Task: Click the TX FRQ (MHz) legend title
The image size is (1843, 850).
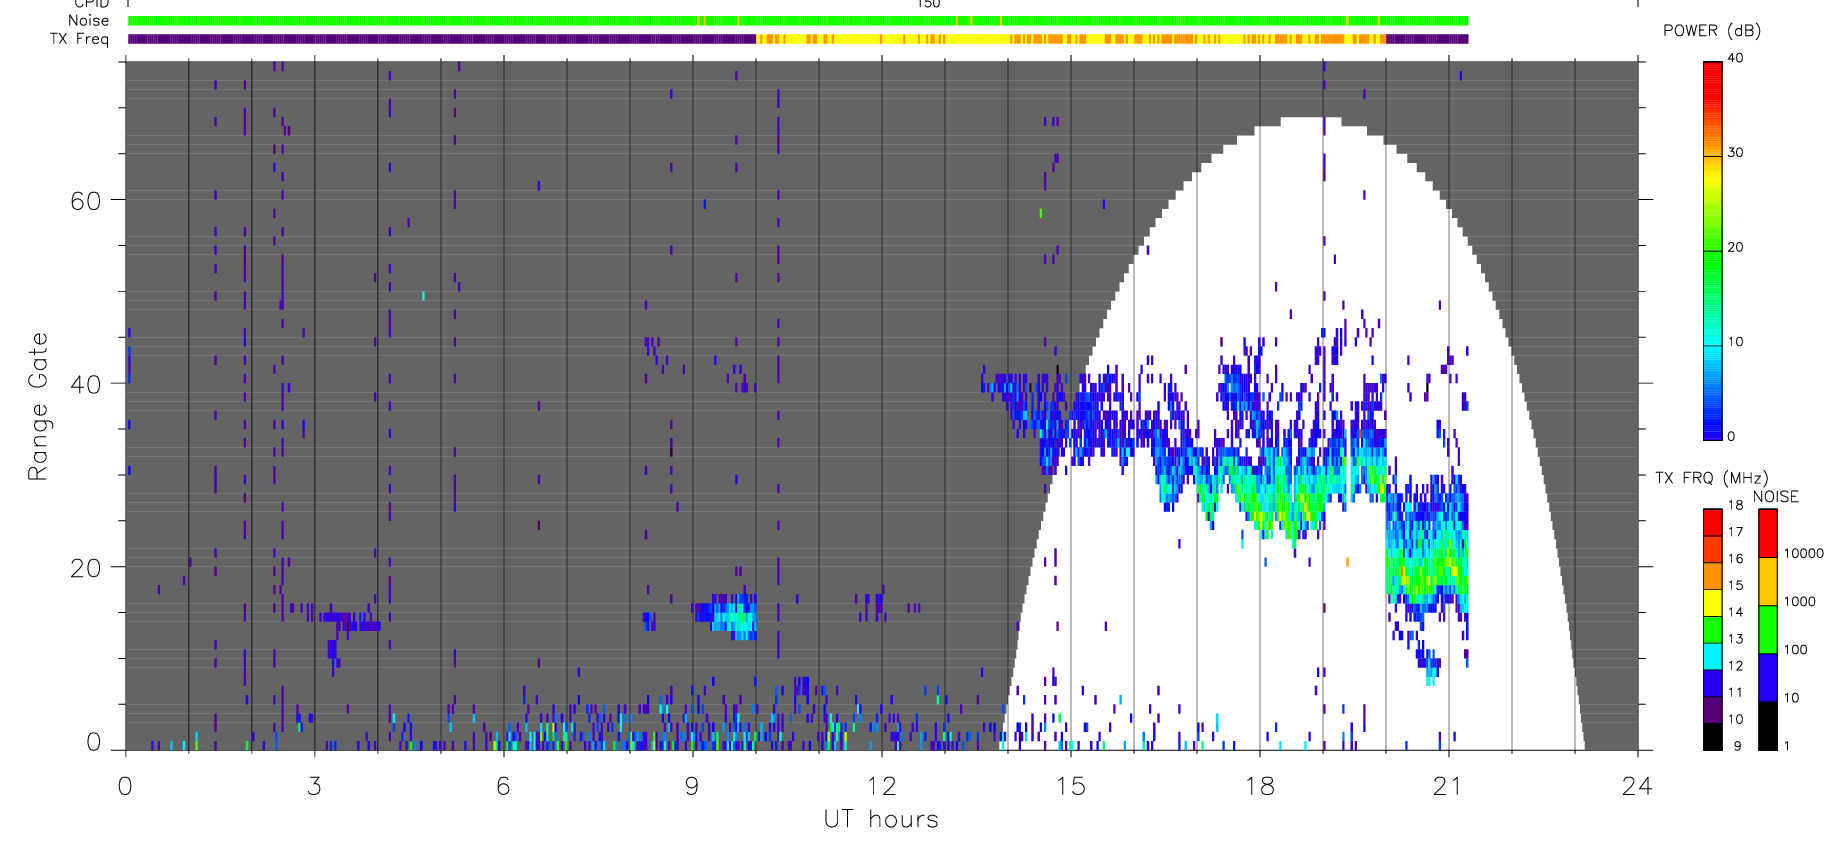Action: click(x=1711, y=478)
